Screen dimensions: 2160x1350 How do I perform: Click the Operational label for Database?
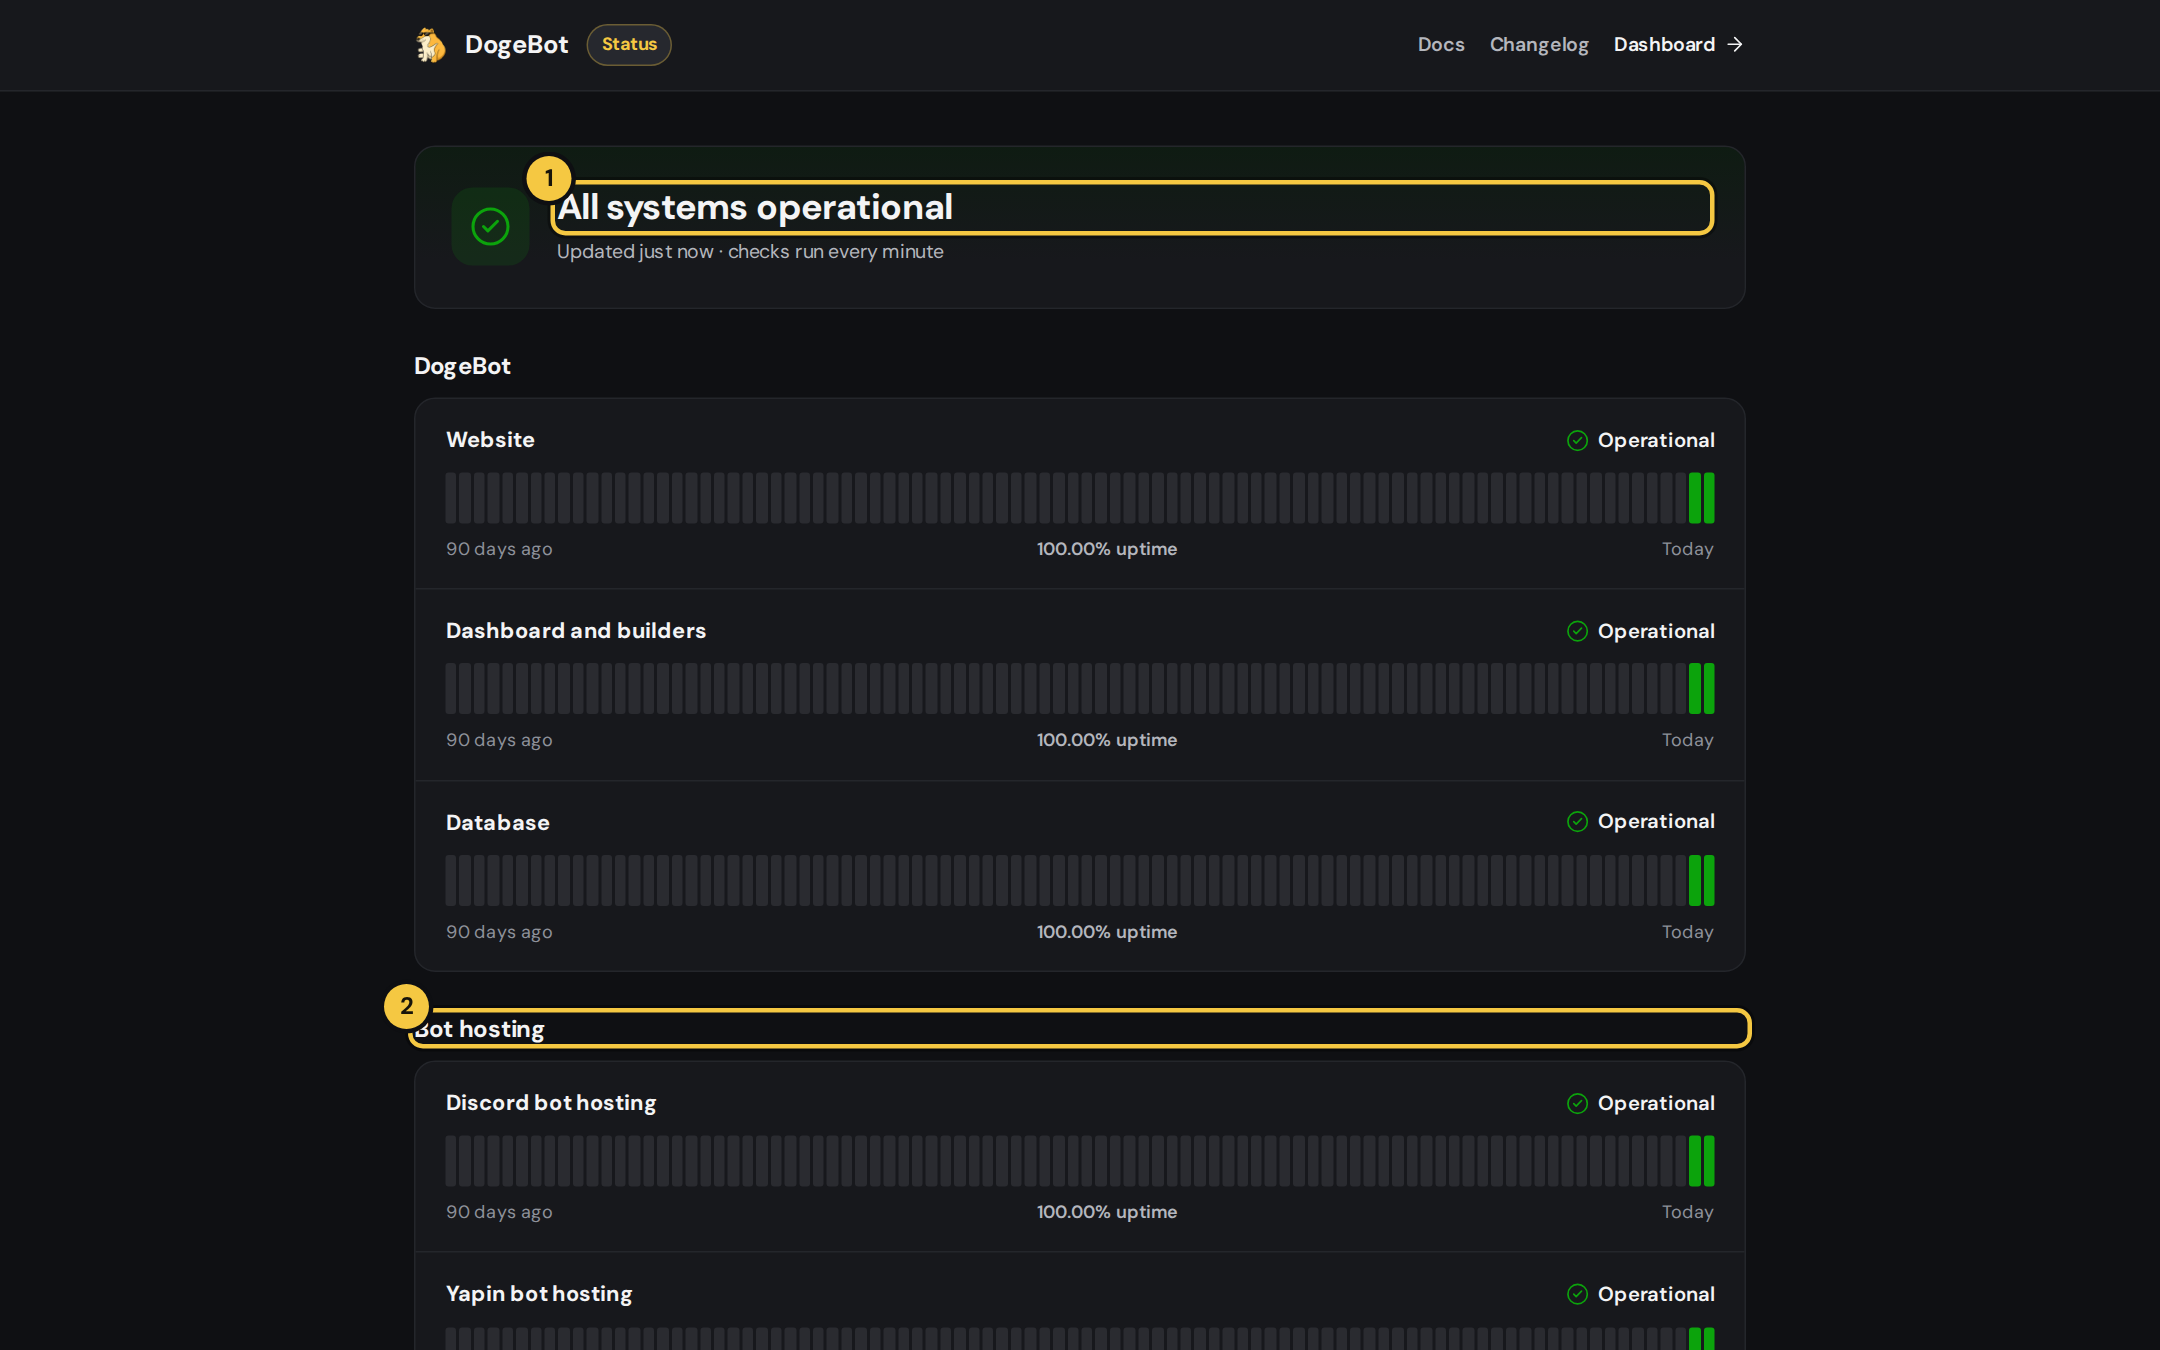click(x=1656, y=822)
